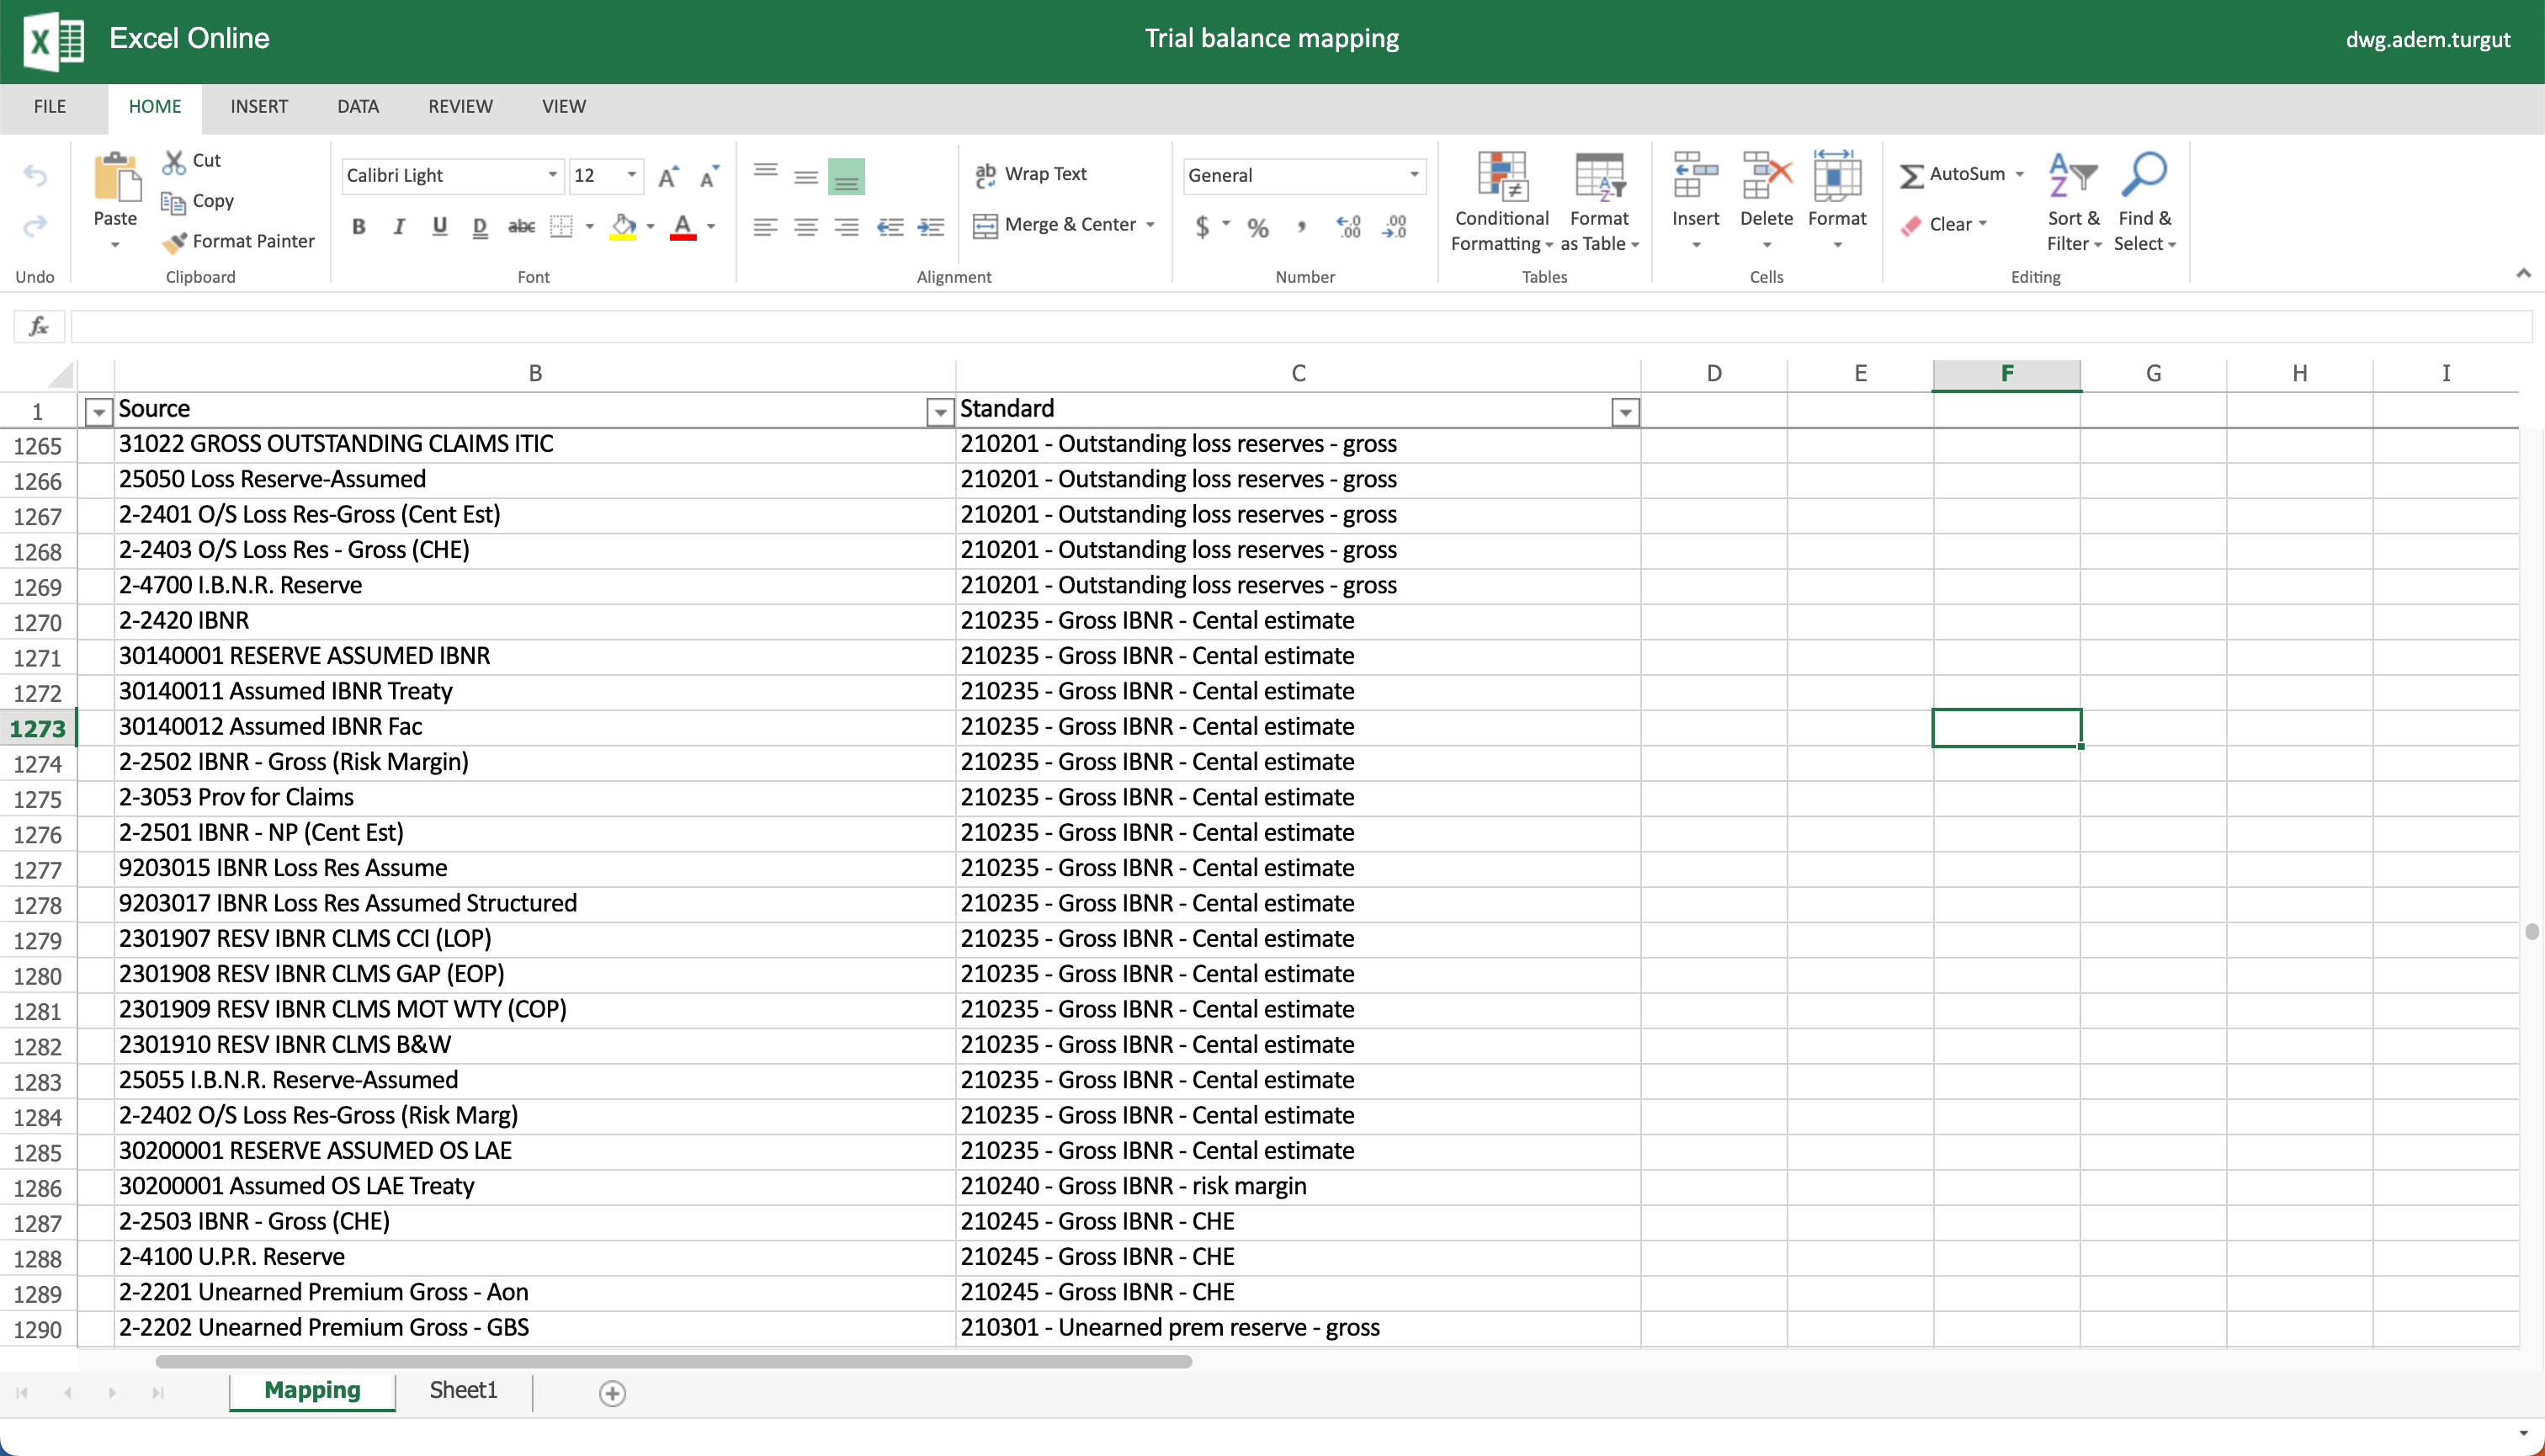
Task: Apply strikethrough formatting icon
Action: (x=521, y=227)
